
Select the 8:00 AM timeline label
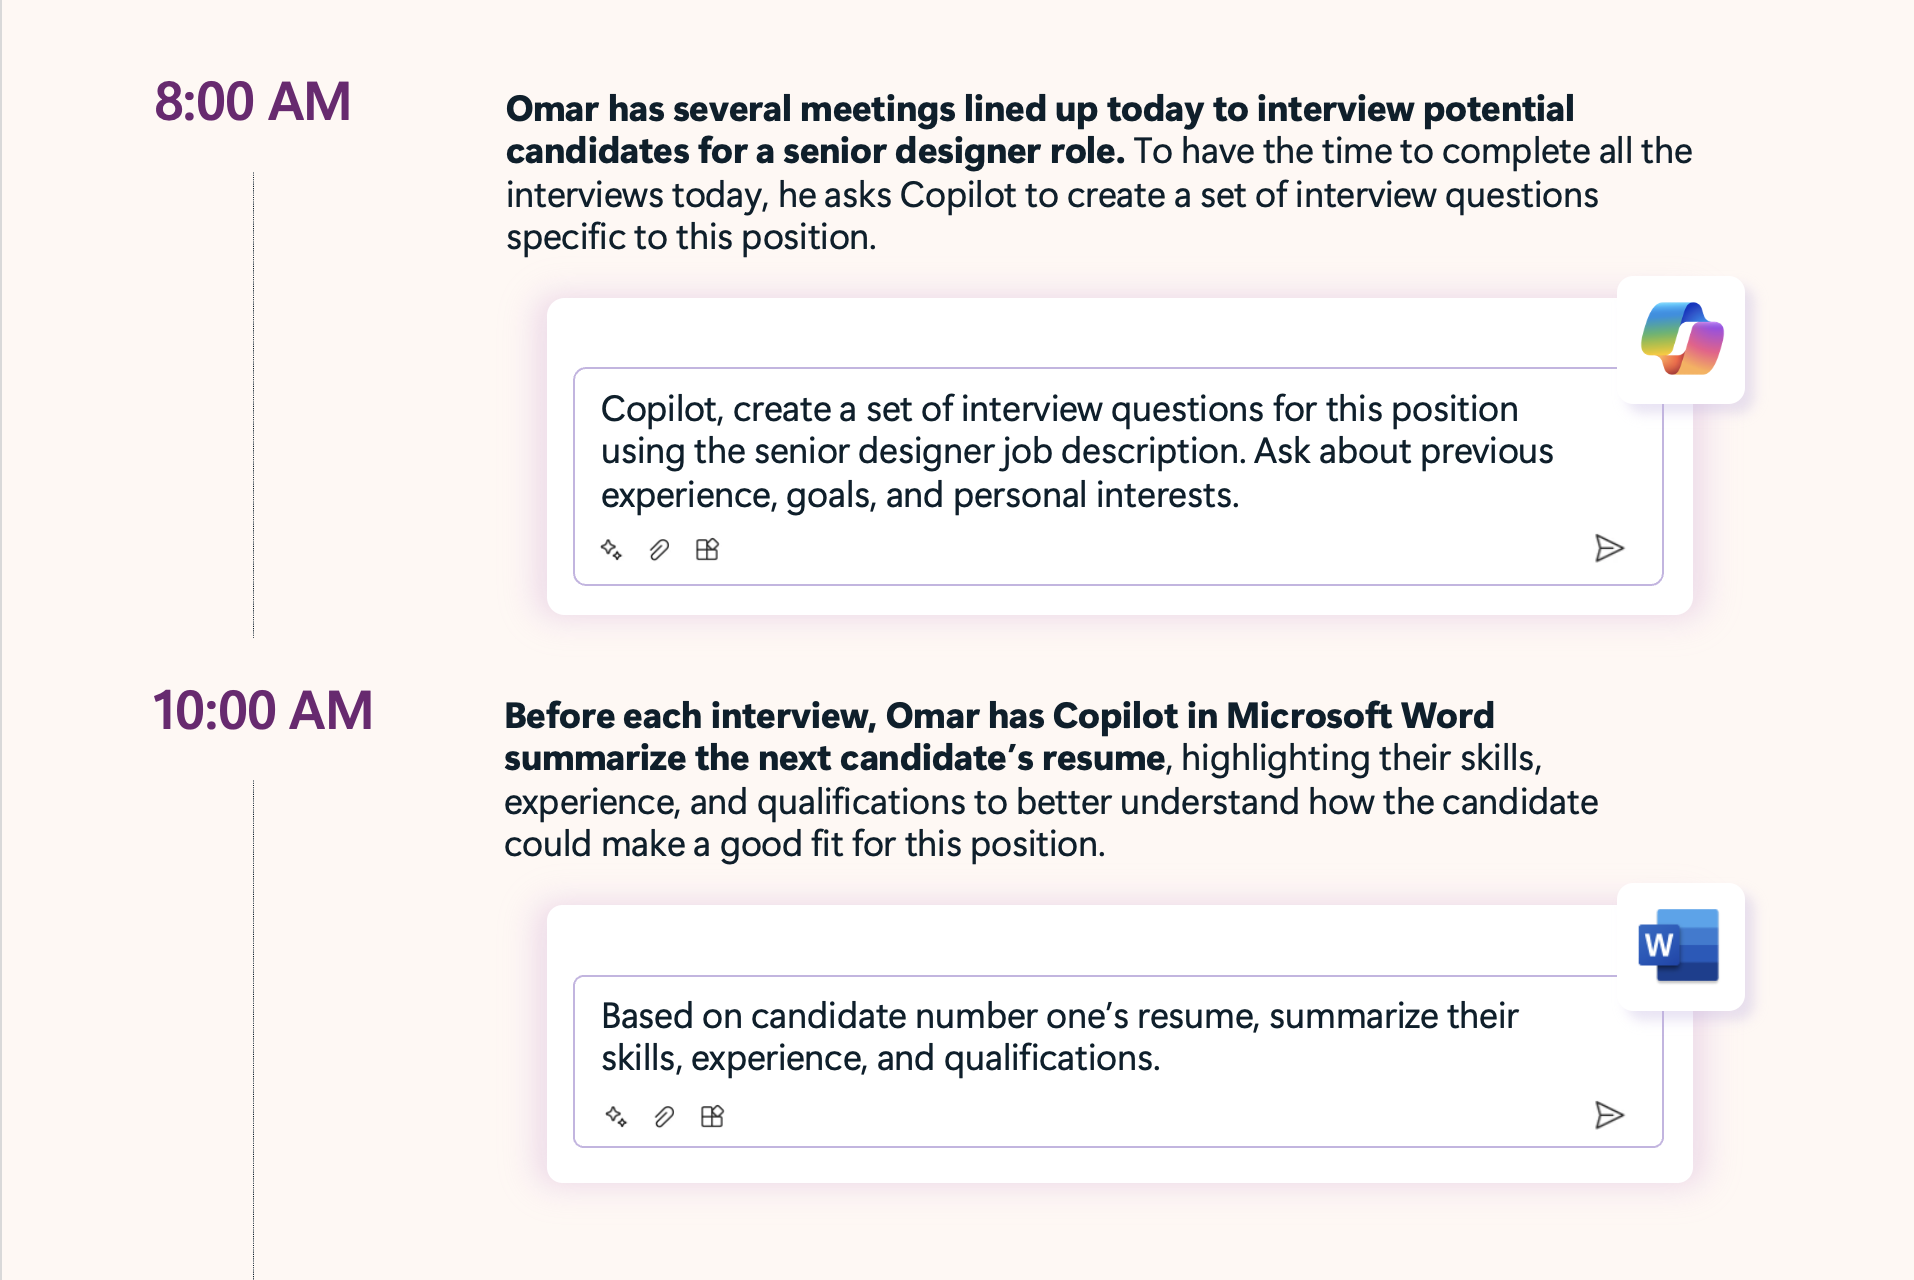pos(253,102)
